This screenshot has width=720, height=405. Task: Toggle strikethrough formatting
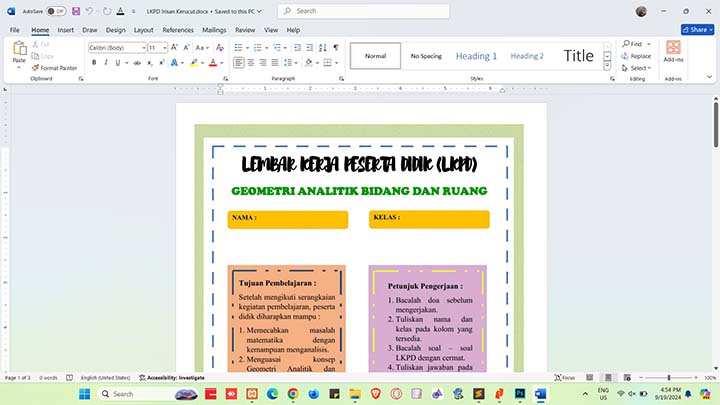click(x=135, y=62)
